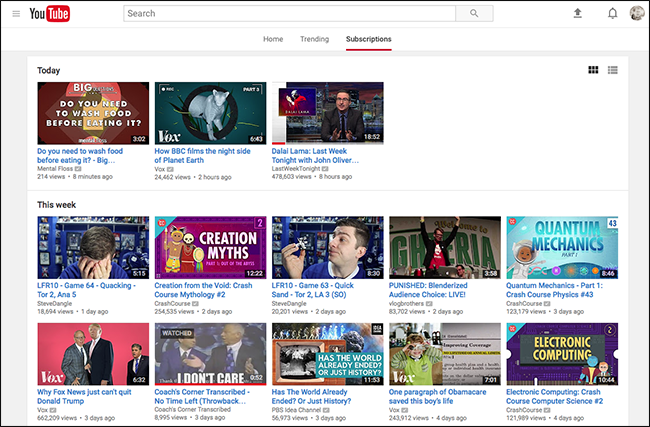Click into the Search field
The height and width of the screenshot is (427, 650).
[289, 13]
